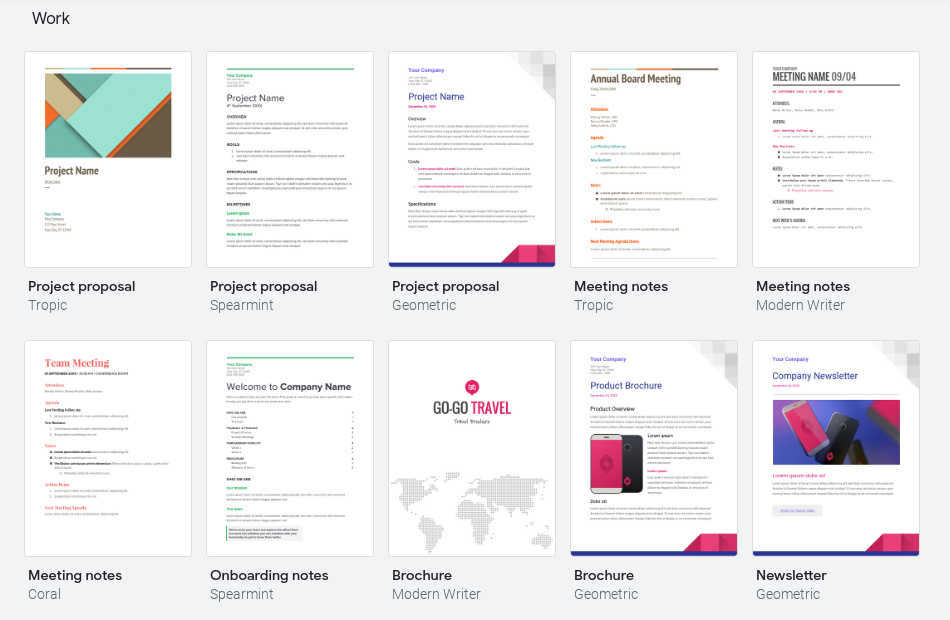Screen dimensions: 950x620
Task: Open the Project proposal Tropic template thumbnail
Action: pyautogui.click(x=108, y=160)
